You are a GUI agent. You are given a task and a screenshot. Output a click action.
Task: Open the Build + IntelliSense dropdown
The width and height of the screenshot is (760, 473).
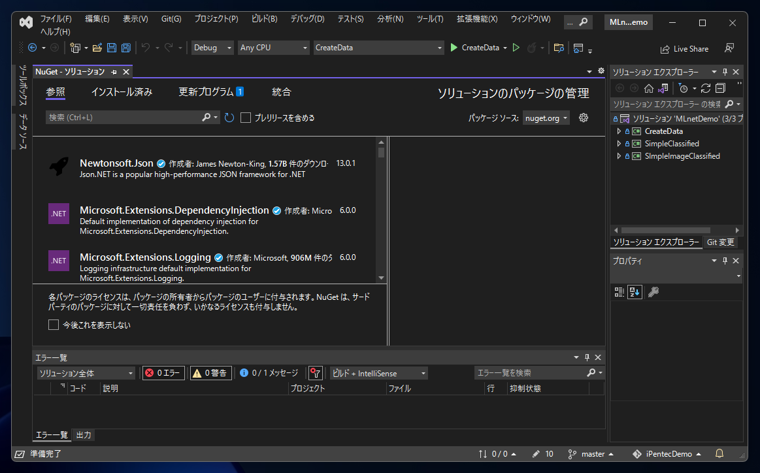[x=379, y=373]
